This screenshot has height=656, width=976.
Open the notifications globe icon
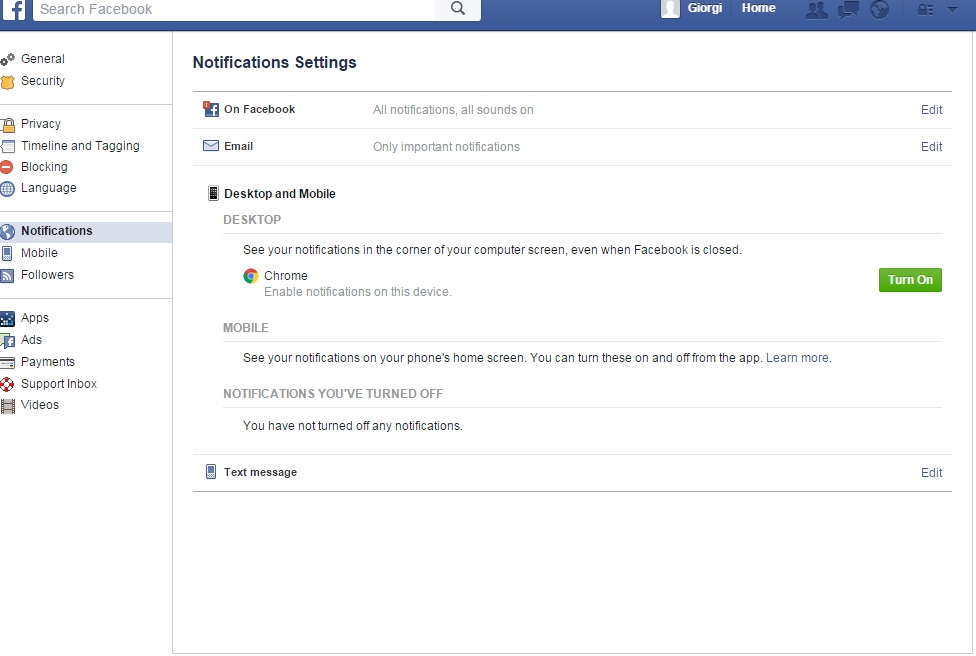879,10
